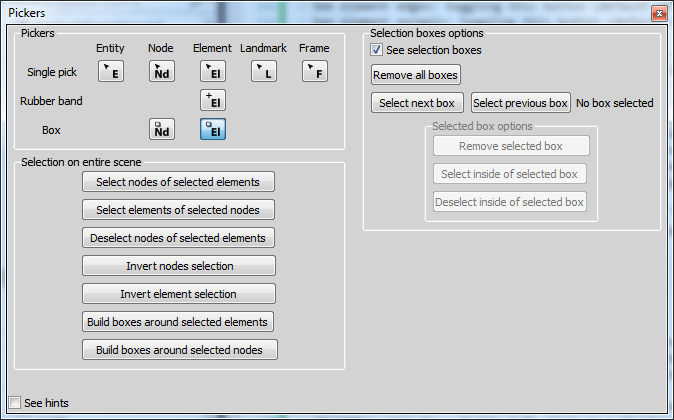674x420 pixels.
Task: Click Select nodes of selected elements
Action: click(x=178, y=182)
